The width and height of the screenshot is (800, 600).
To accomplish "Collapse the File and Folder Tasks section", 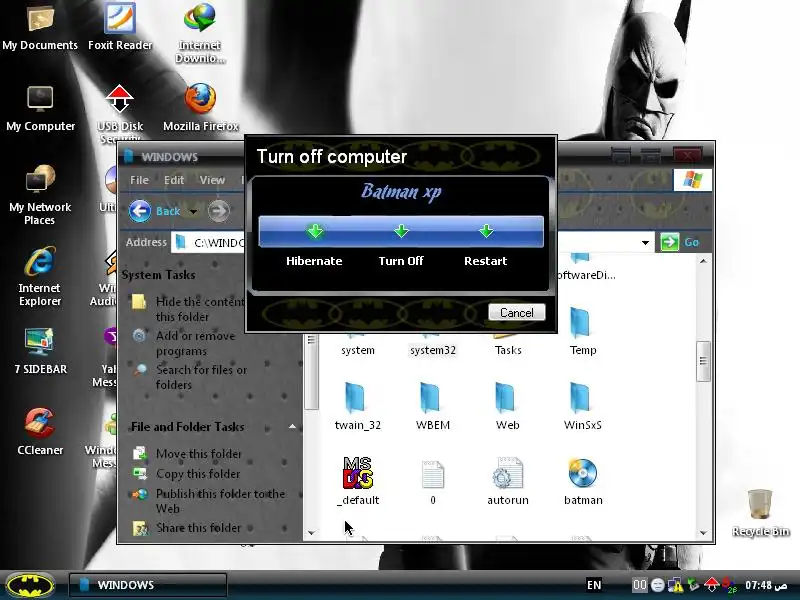I will [292, 427].
